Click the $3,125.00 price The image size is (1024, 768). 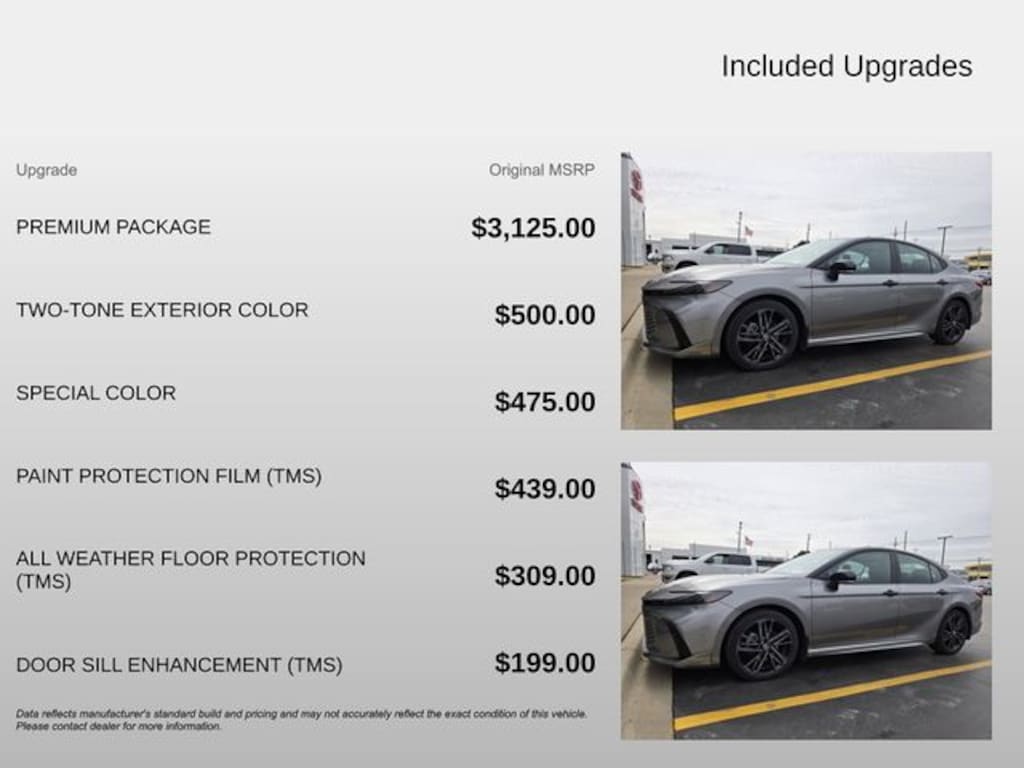[x=533, y=228]
